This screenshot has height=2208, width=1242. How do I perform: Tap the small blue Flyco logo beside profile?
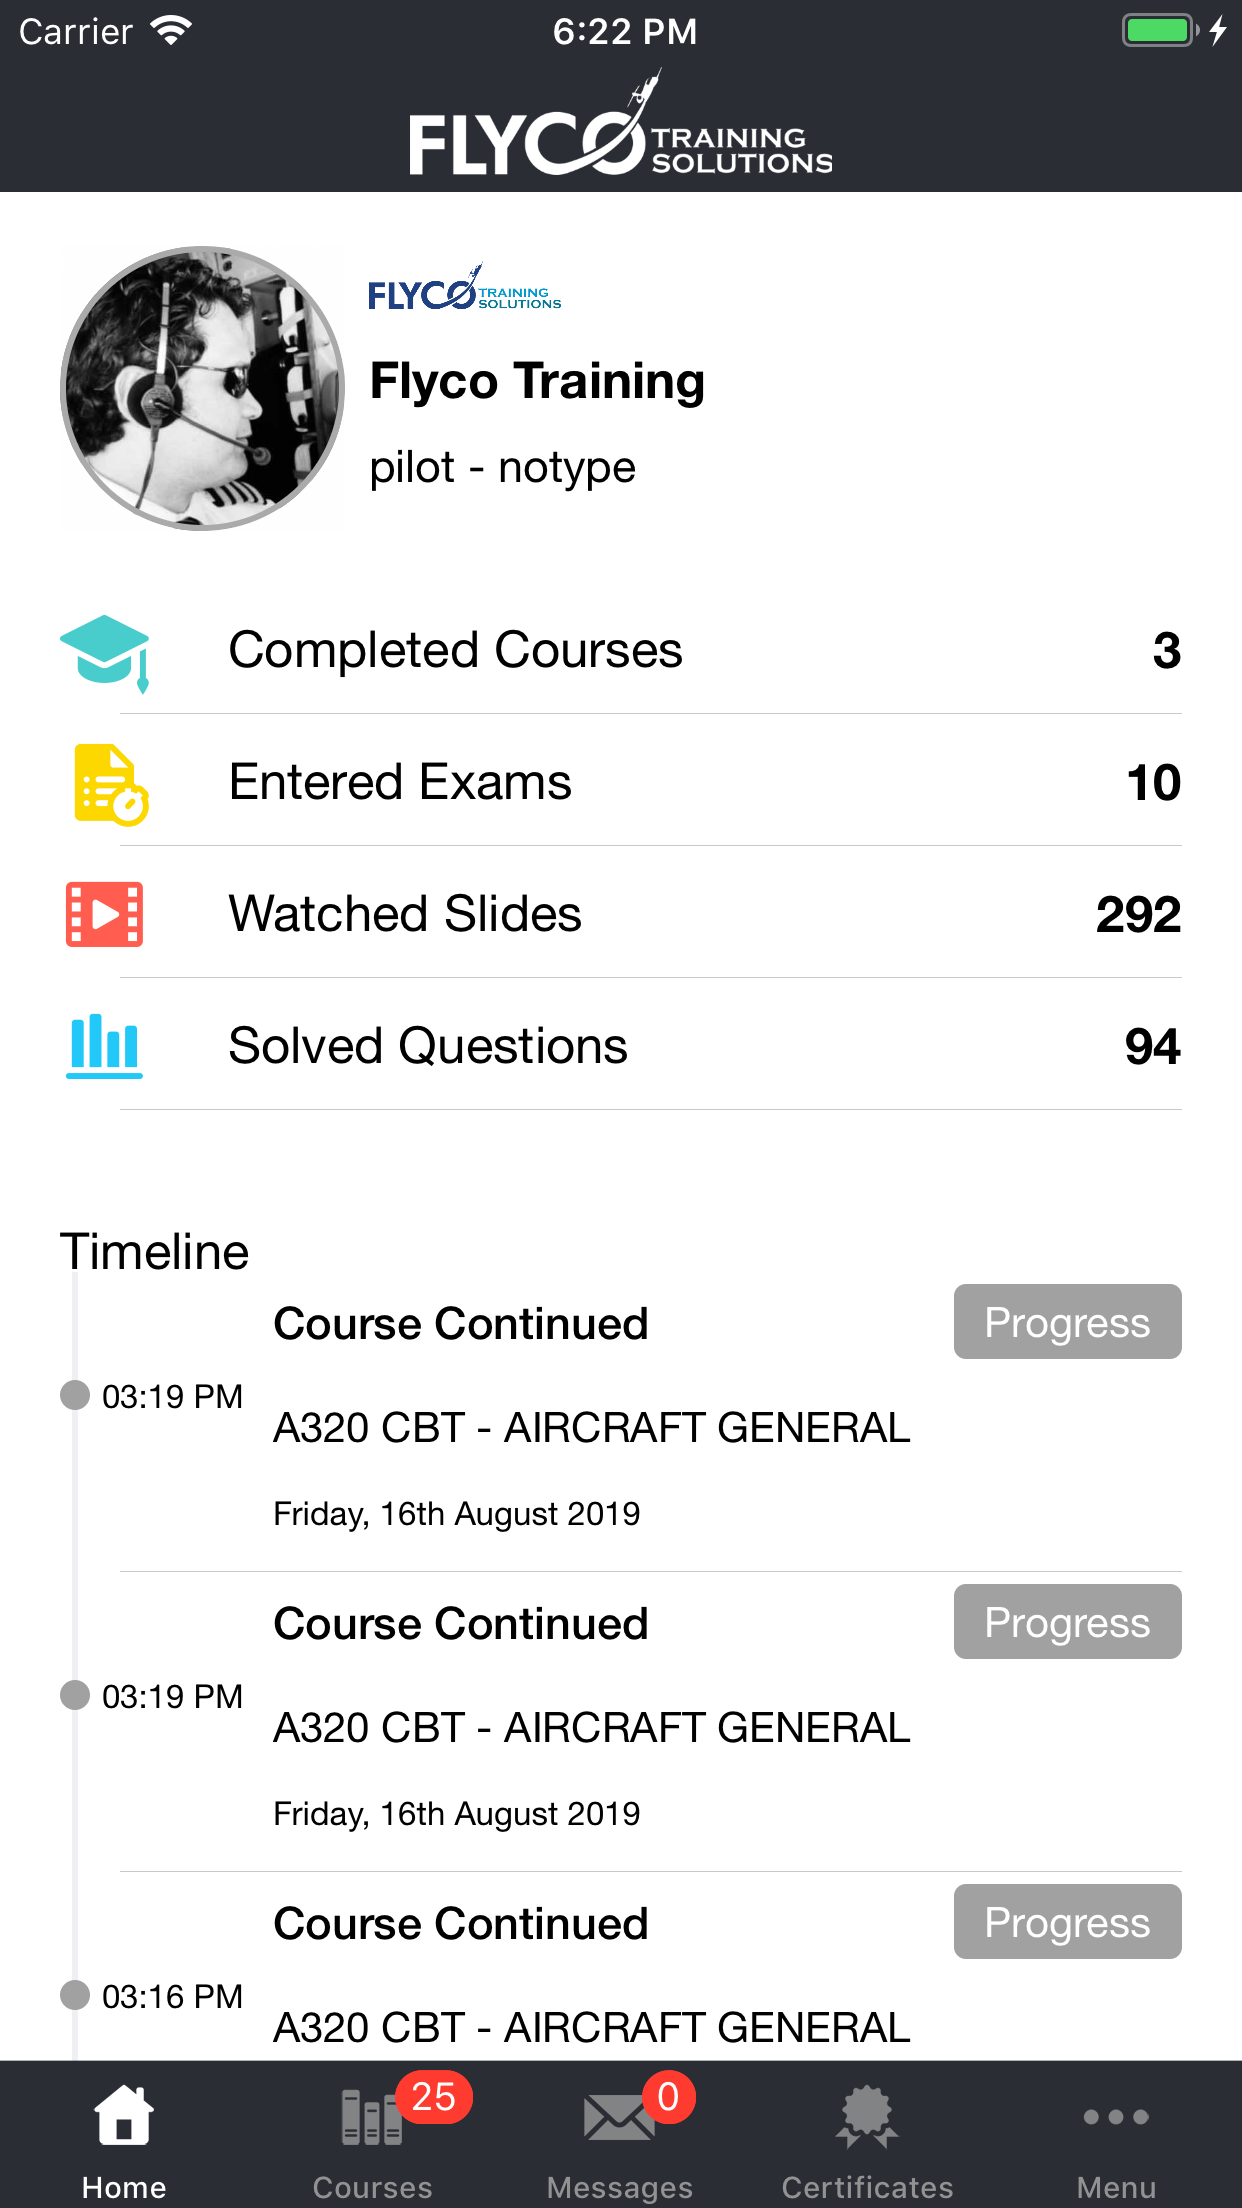(x=465, y=288)
